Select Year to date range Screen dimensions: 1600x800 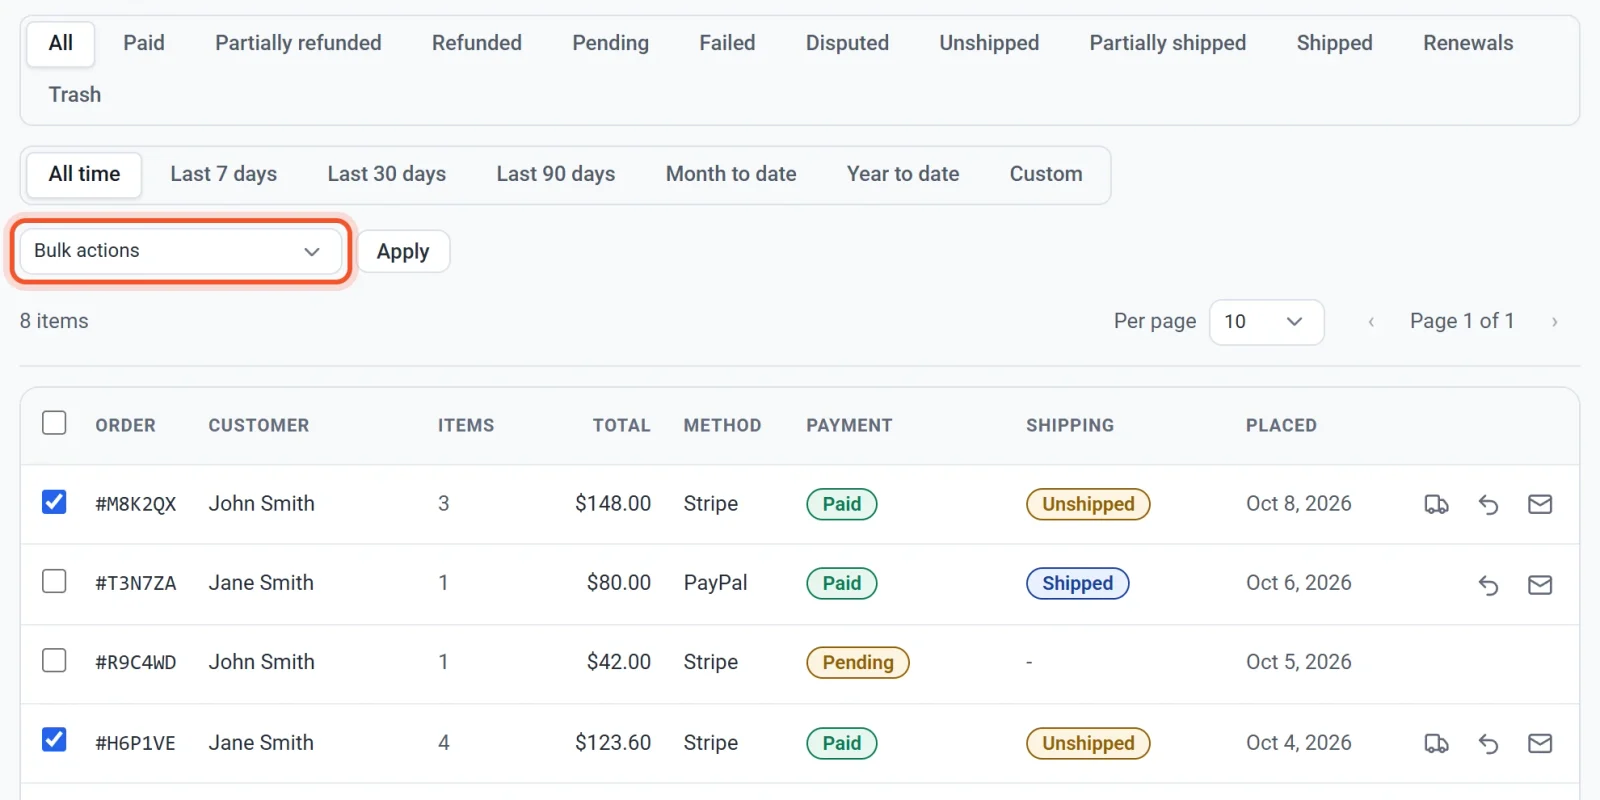click(x=903, y=174)
